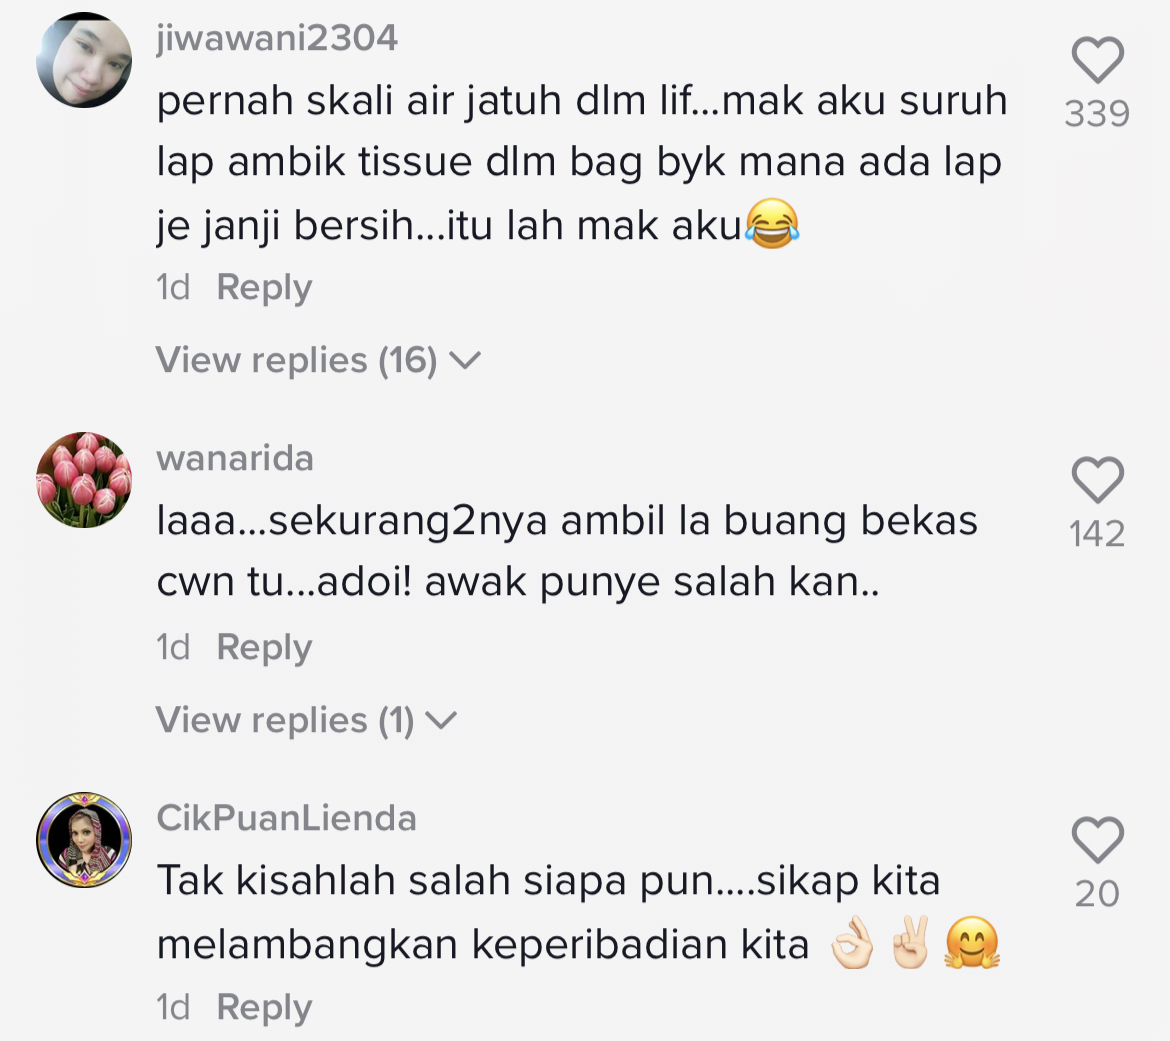Viewport: 1170px width, 1041px height.
Task: Like CikPuanLienda's comment with the heart icon
Action: pyautogui.click(x=1098, y=840)
